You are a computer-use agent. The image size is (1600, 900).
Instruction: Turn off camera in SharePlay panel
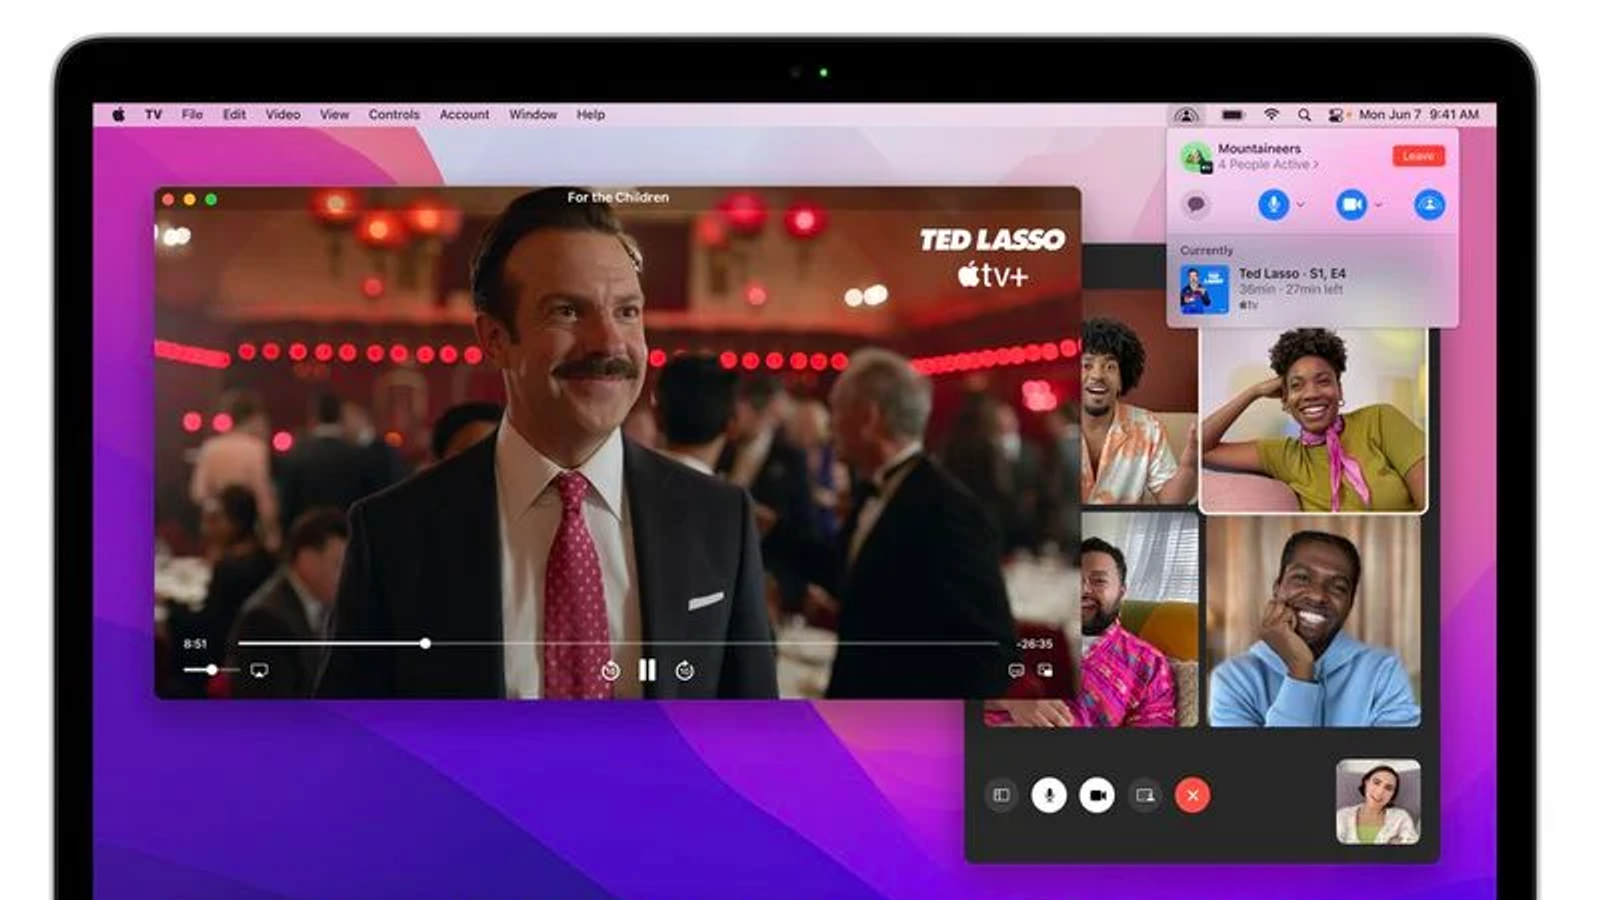click(1351, 205)
